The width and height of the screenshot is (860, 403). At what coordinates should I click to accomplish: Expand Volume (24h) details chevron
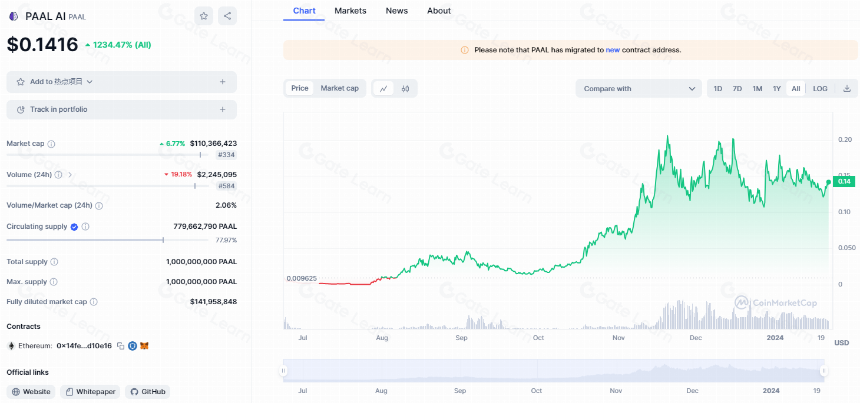tap(70, 175)
